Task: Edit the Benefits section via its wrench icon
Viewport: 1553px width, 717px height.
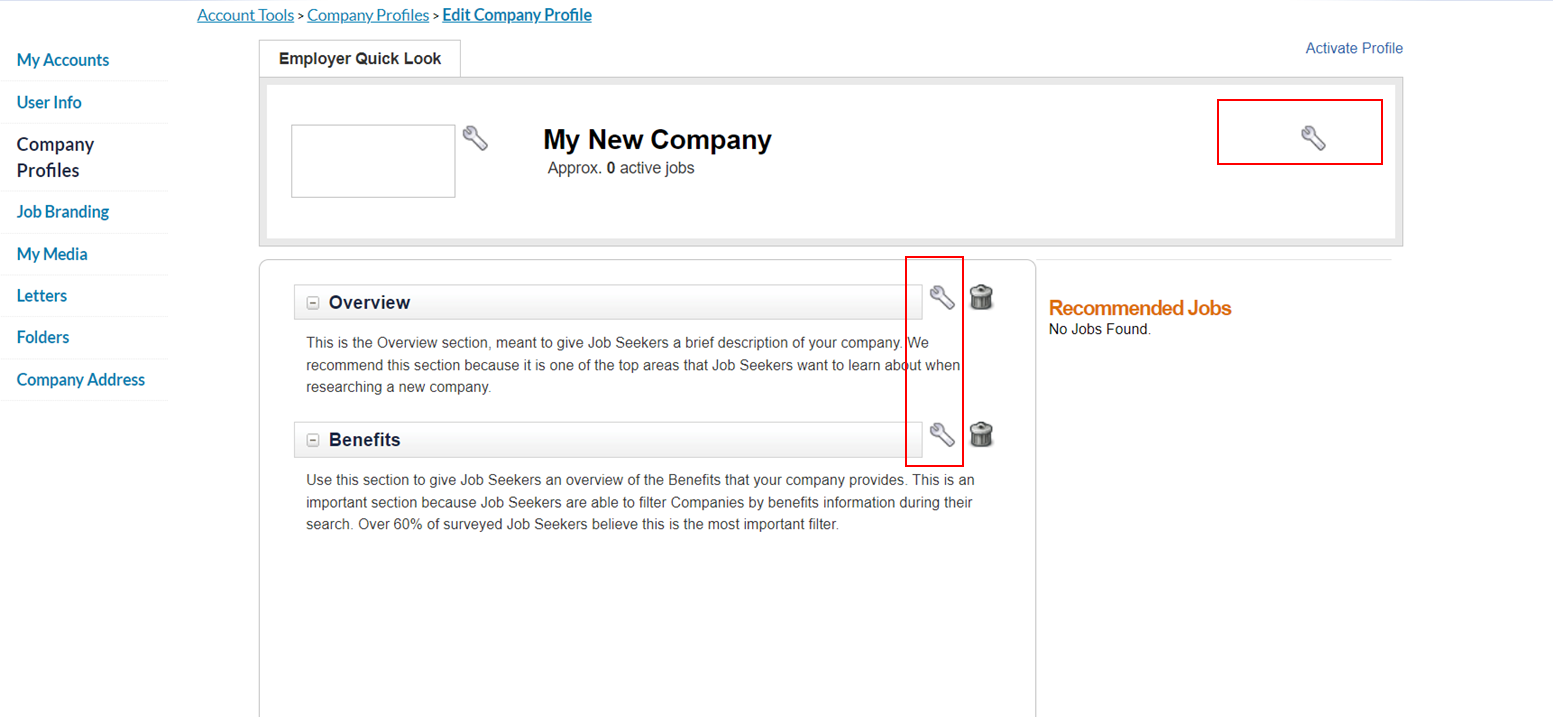Action: point(939,433)
